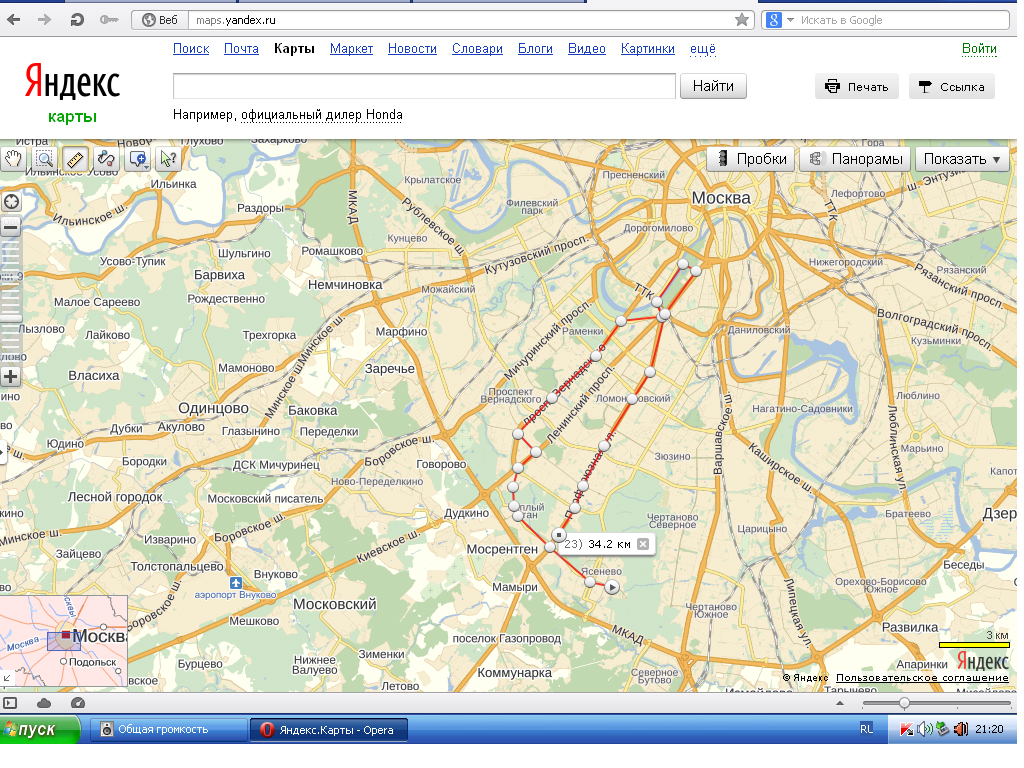Toggle the ruler distance measurement tool

[x=75, y=158]
